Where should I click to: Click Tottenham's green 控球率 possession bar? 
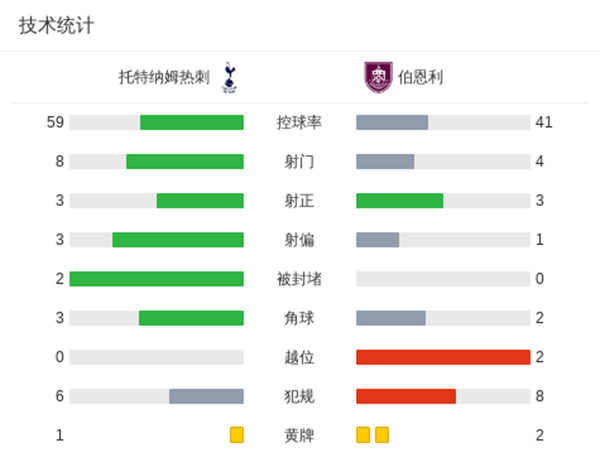[x=192, y=122]
